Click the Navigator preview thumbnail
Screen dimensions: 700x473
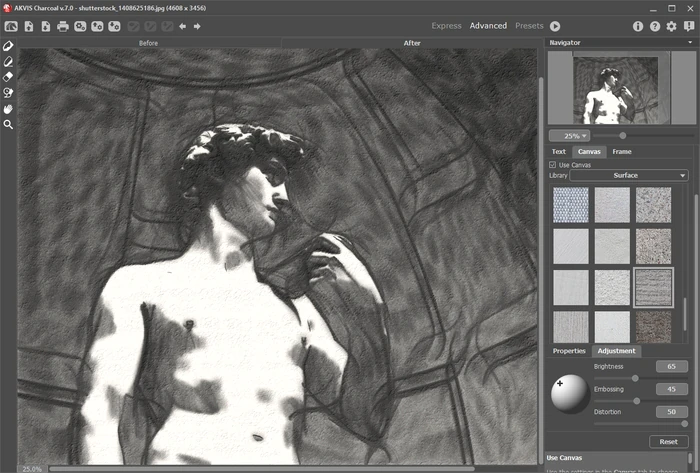tap(621, 87)
